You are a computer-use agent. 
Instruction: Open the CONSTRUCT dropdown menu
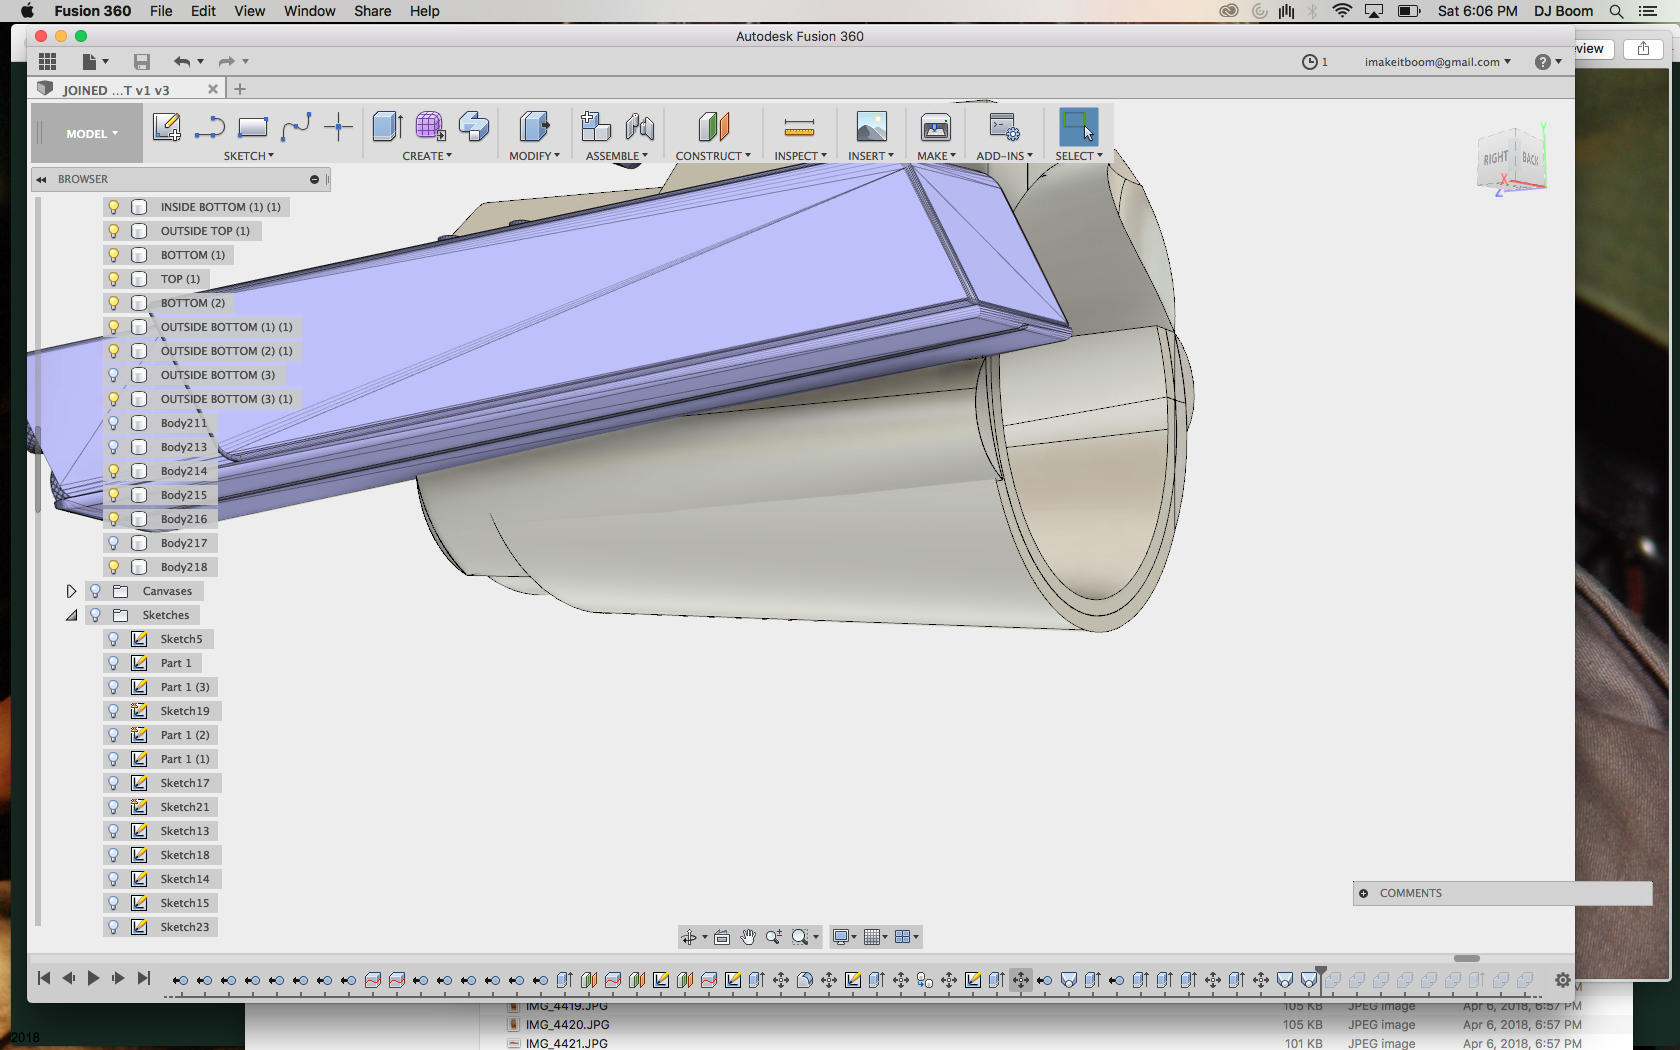(713, 156)
